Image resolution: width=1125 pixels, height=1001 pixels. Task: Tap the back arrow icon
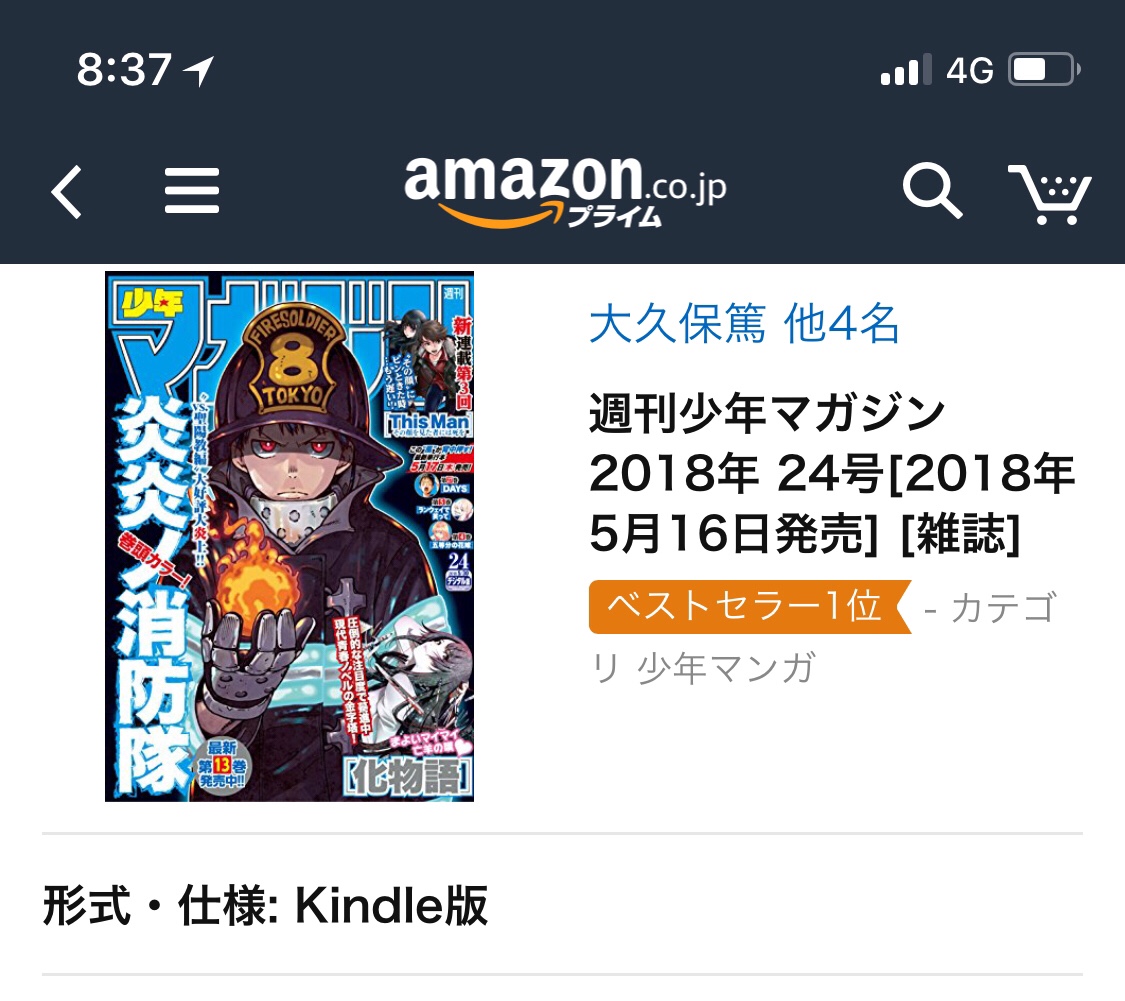click(67, 192)
